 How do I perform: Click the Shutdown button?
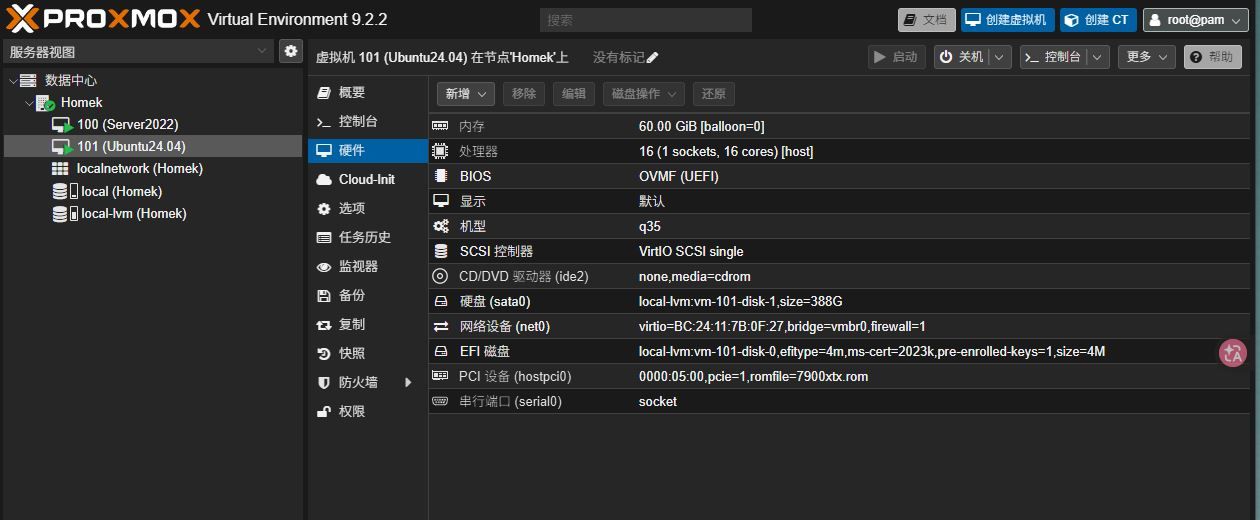pyautogui.click(x=963, y=57)
